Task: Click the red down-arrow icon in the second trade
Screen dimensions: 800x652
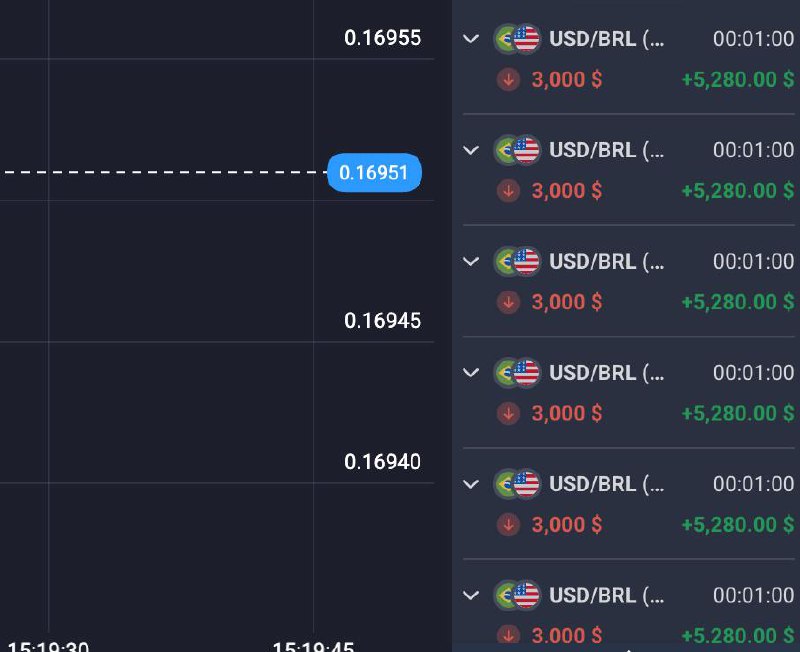Action: pos(509,190)
